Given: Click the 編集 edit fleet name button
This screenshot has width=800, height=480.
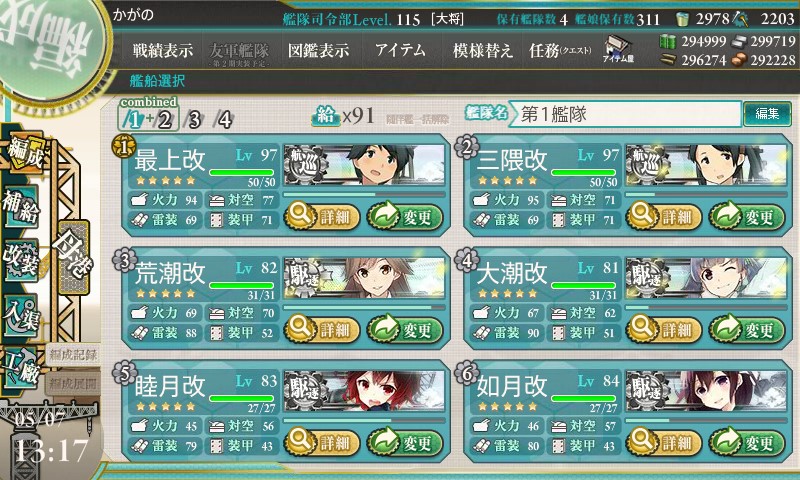Looking at the screenshot, I should click(767, 114).
